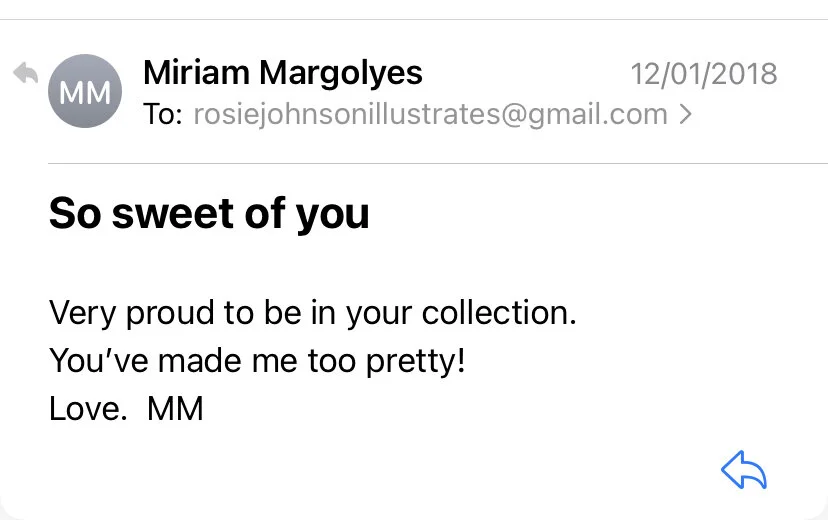Click sender name Miriam Margolyes
The width and height of the screenshot is (828, 520).
click(x=283, y=73)
